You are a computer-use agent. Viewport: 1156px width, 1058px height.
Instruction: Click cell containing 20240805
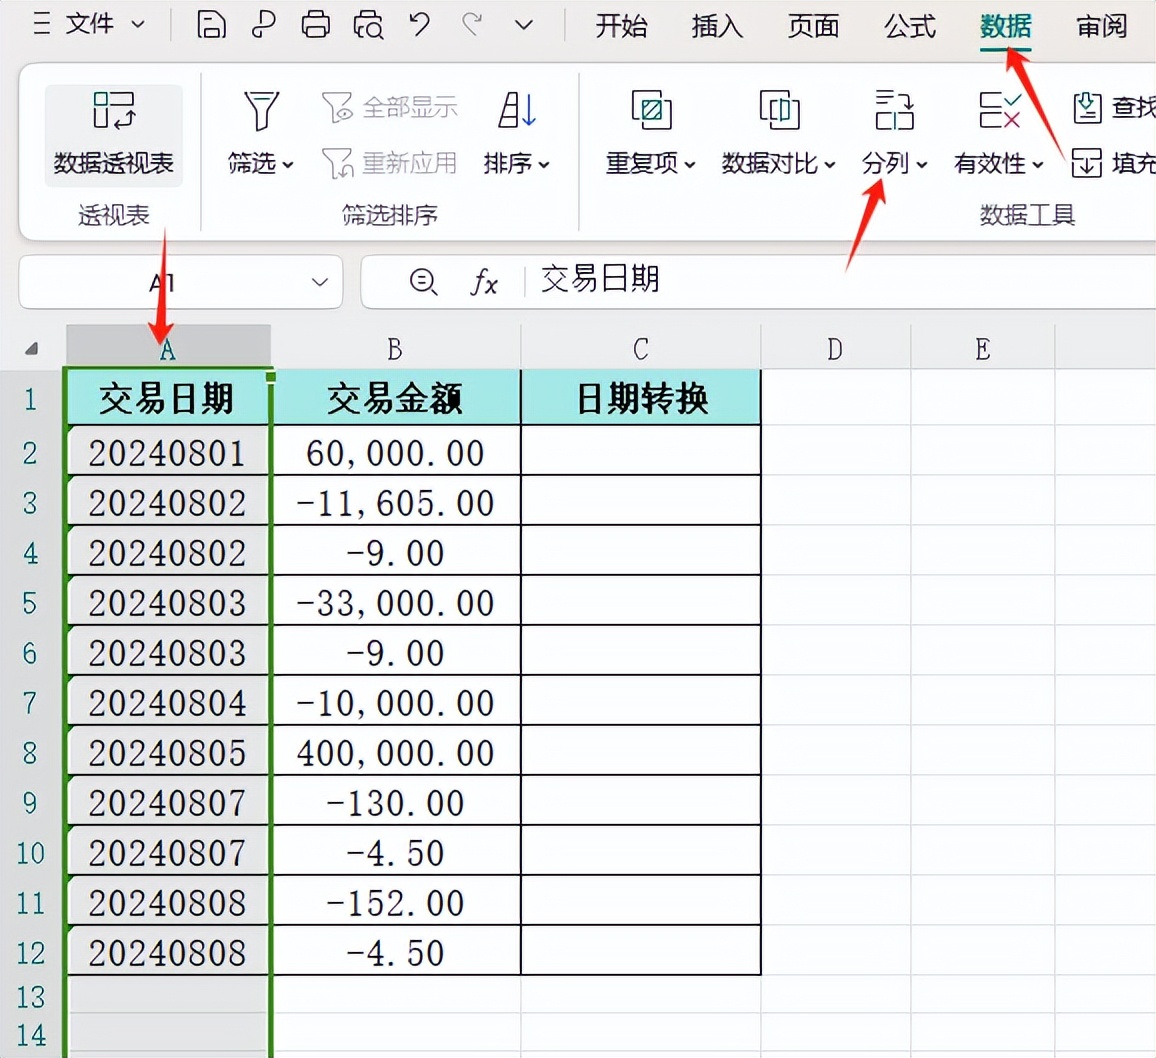[x=167, y=752]
